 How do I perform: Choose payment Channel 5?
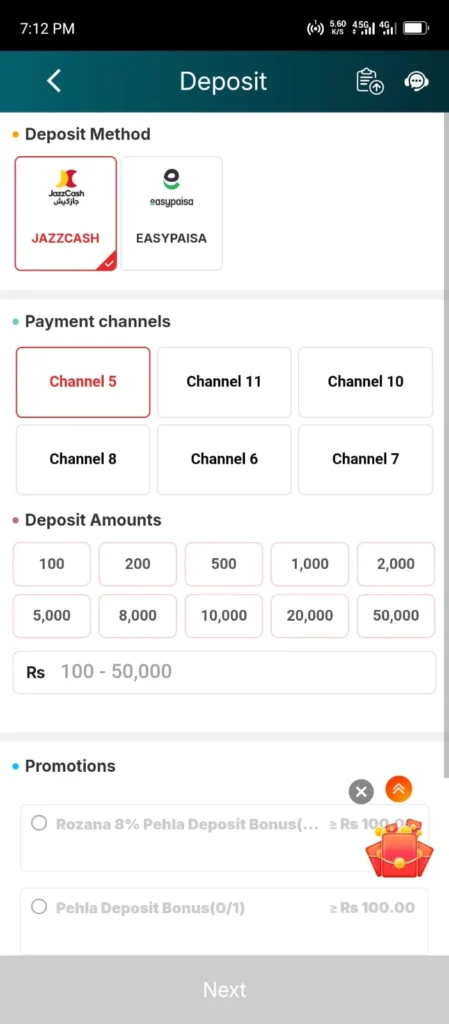(83, 382)
